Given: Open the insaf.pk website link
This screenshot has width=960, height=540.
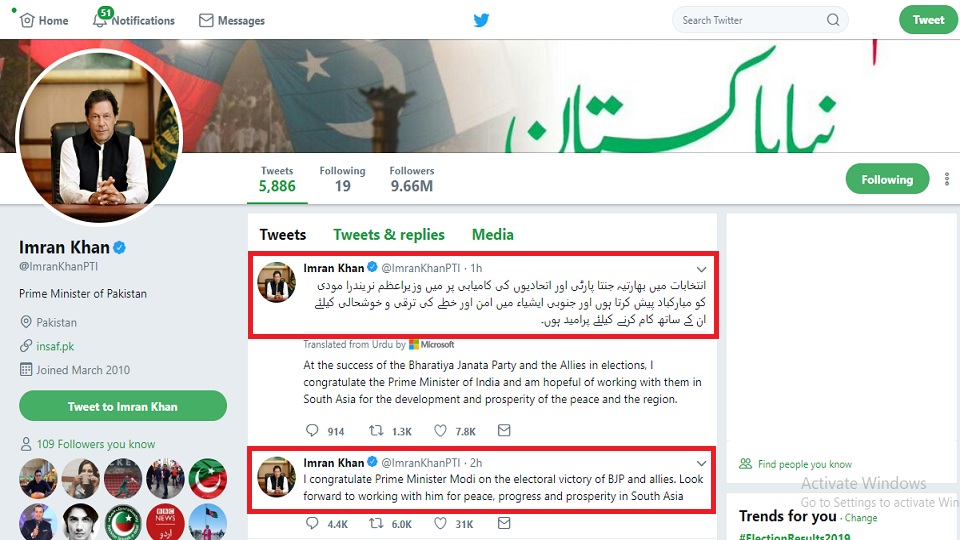Looking at the screenshot, I should click(x=55, y=347).
